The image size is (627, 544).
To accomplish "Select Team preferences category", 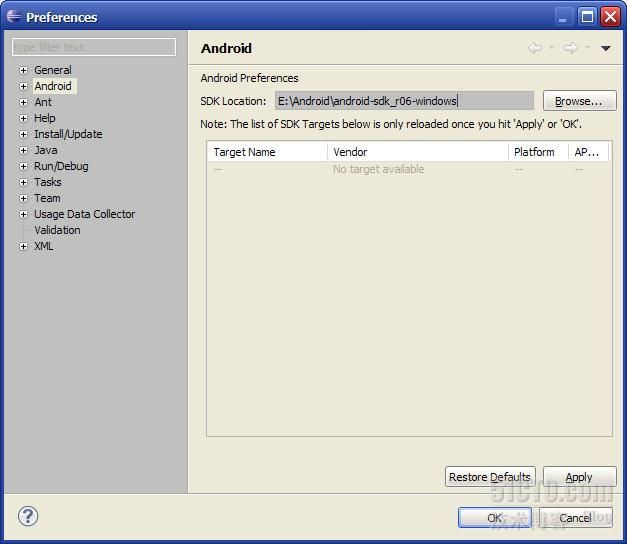I will [47, 198].
